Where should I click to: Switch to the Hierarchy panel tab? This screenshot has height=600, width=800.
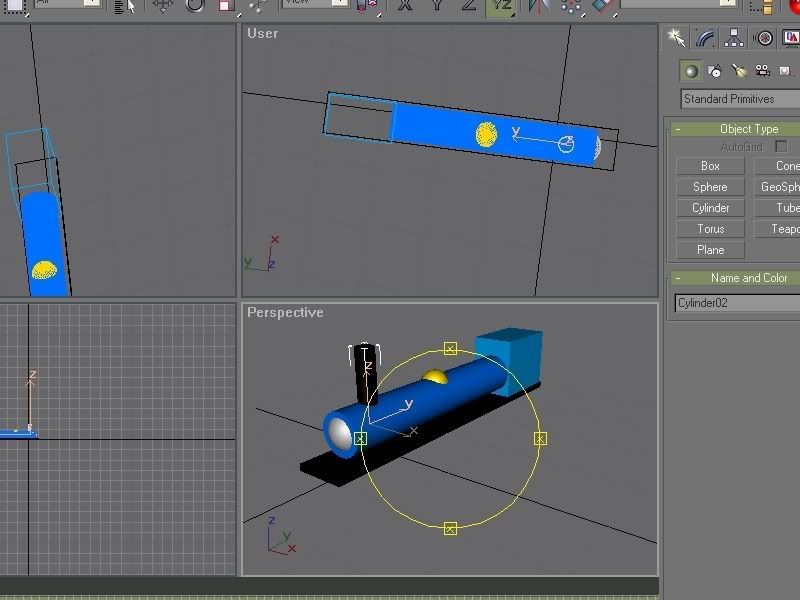pos(734,38)
